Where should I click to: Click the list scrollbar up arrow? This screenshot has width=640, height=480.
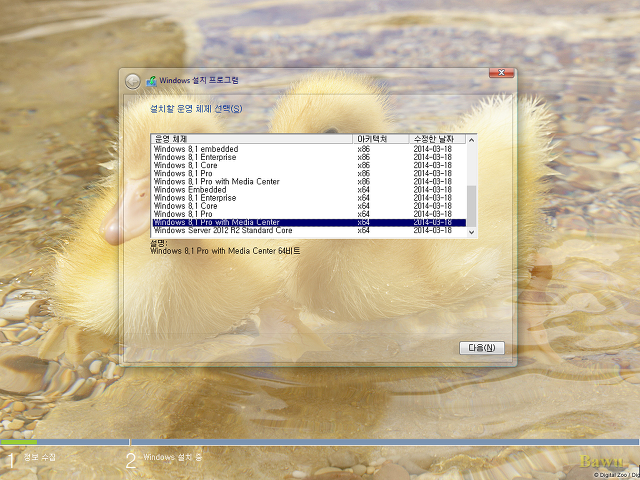471,140
